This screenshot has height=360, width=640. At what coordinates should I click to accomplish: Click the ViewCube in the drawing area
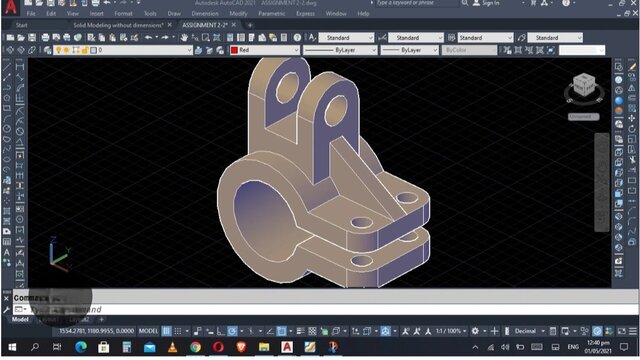(x=584, y=86)
